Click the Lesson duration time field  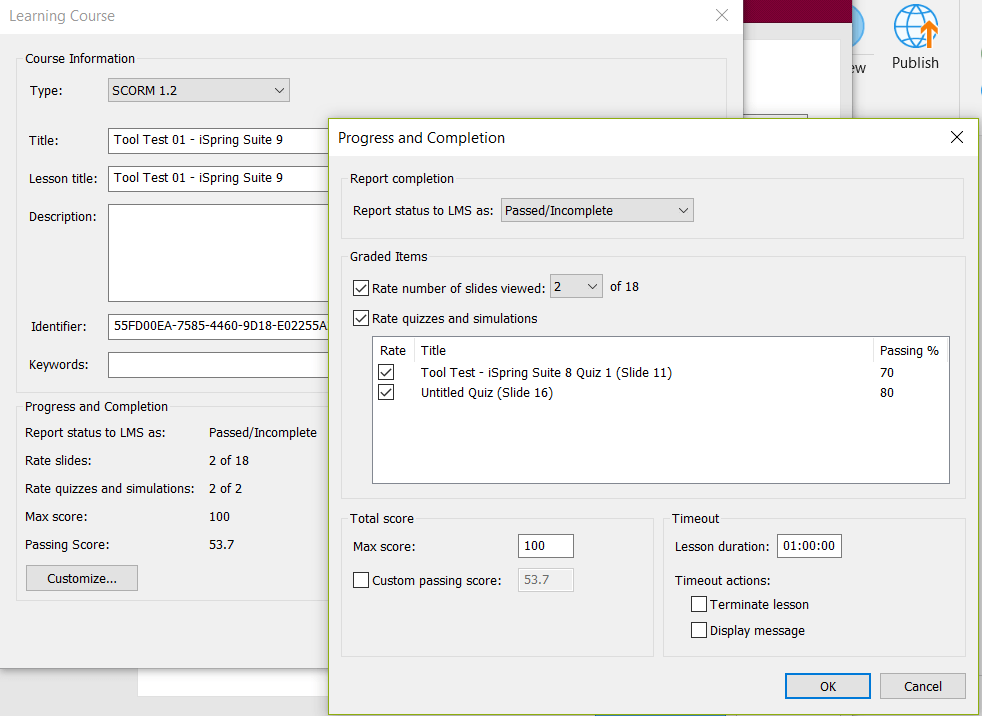(809, 546)
